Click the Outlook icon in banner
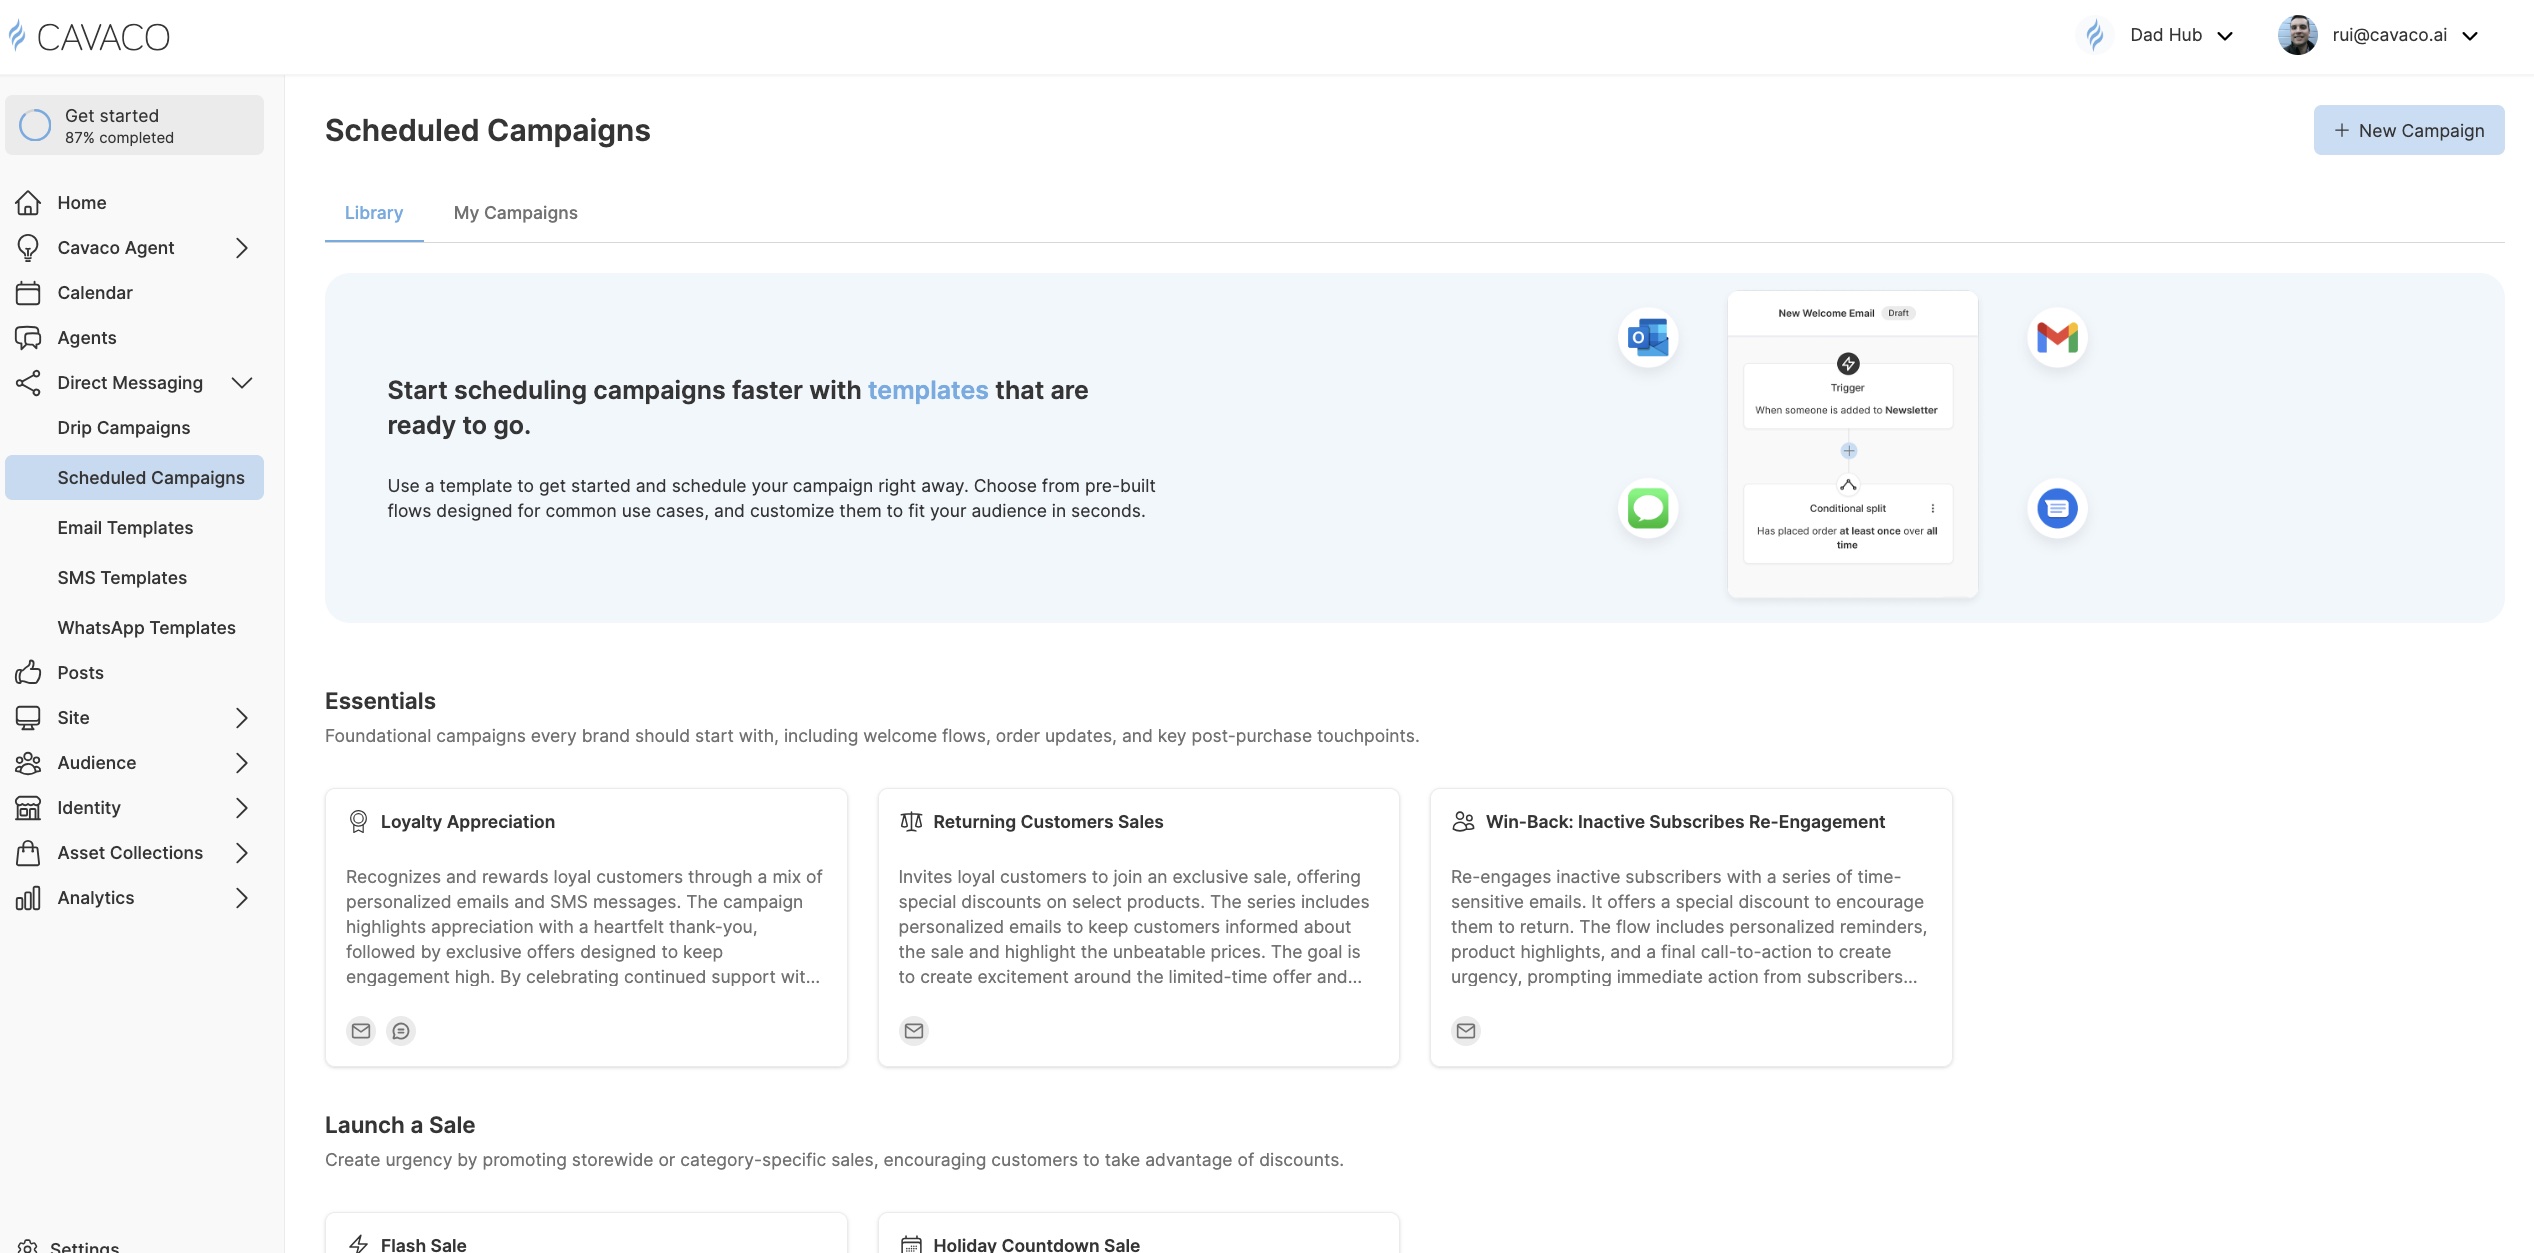The height and width of the screenshot is (1253, 2534). (1647, 338)
